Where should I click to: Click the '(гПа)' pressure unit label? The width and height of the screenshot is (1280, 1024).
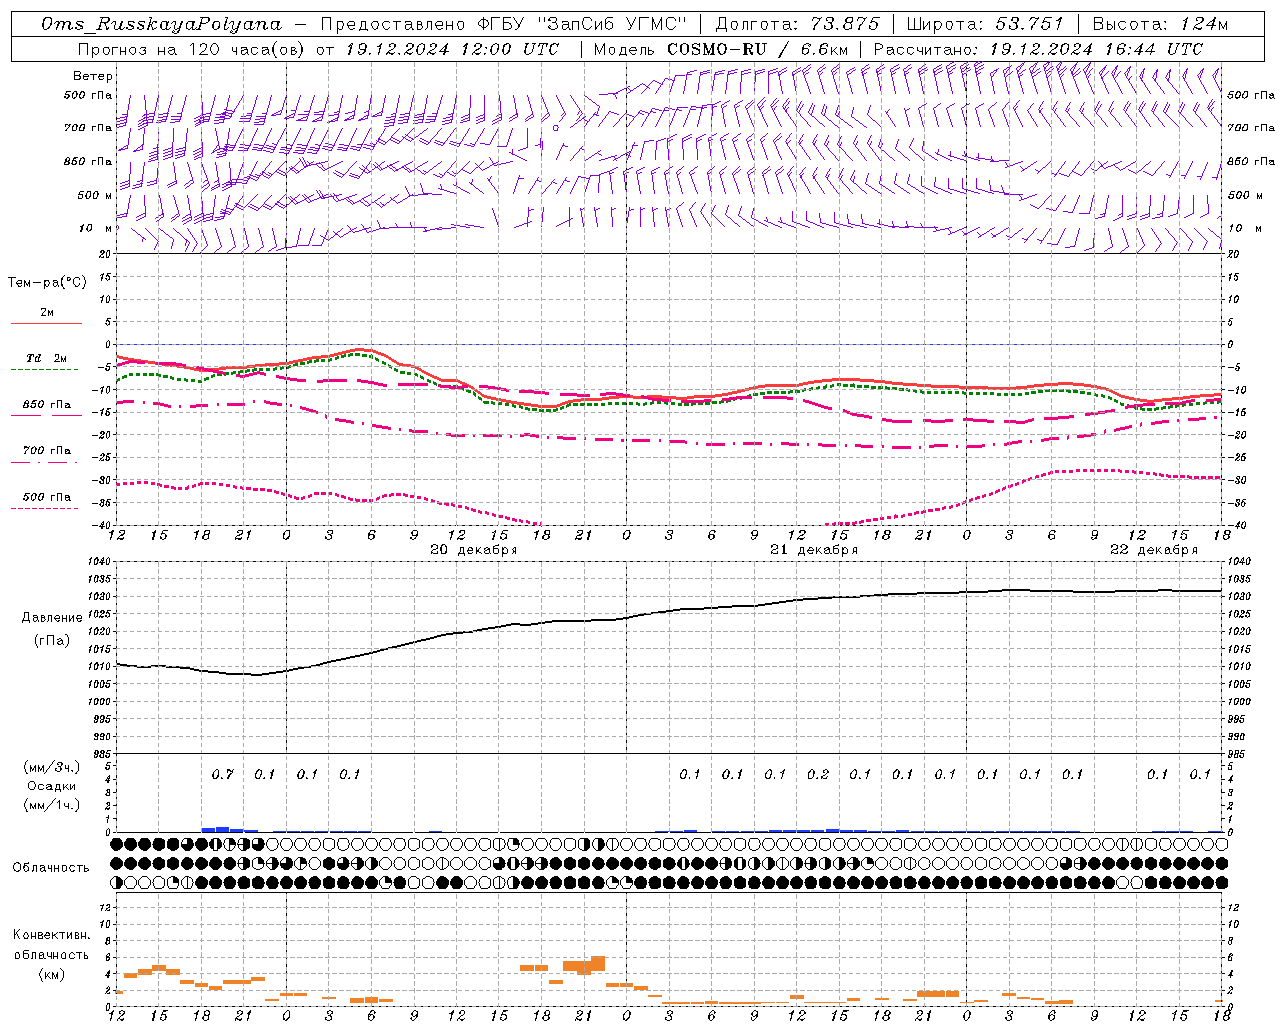51,641
